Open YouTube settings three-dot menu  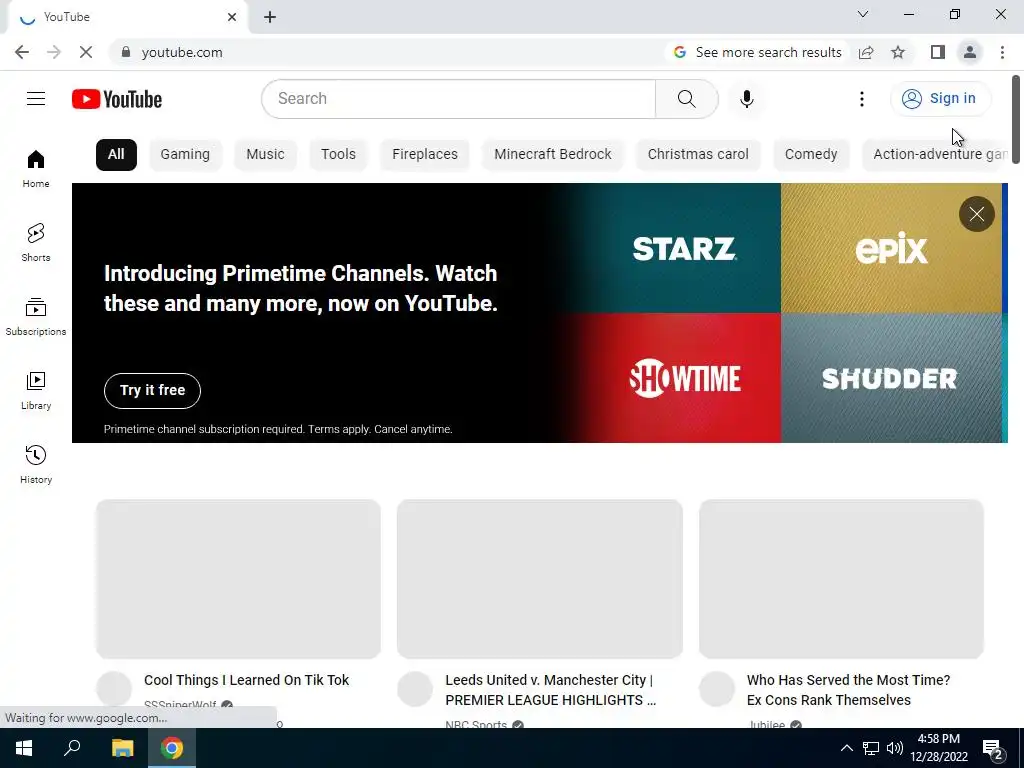(862, 99)
